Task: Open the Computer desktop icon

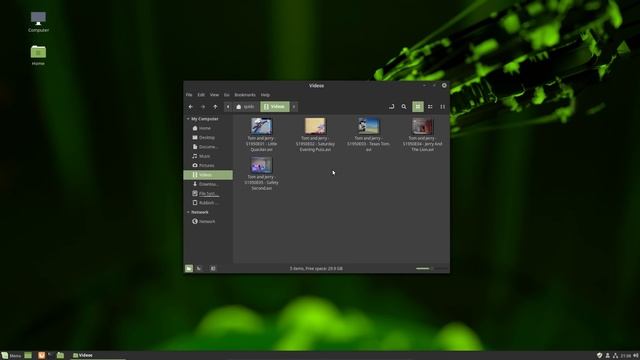Action: click(x=38, y=22)
